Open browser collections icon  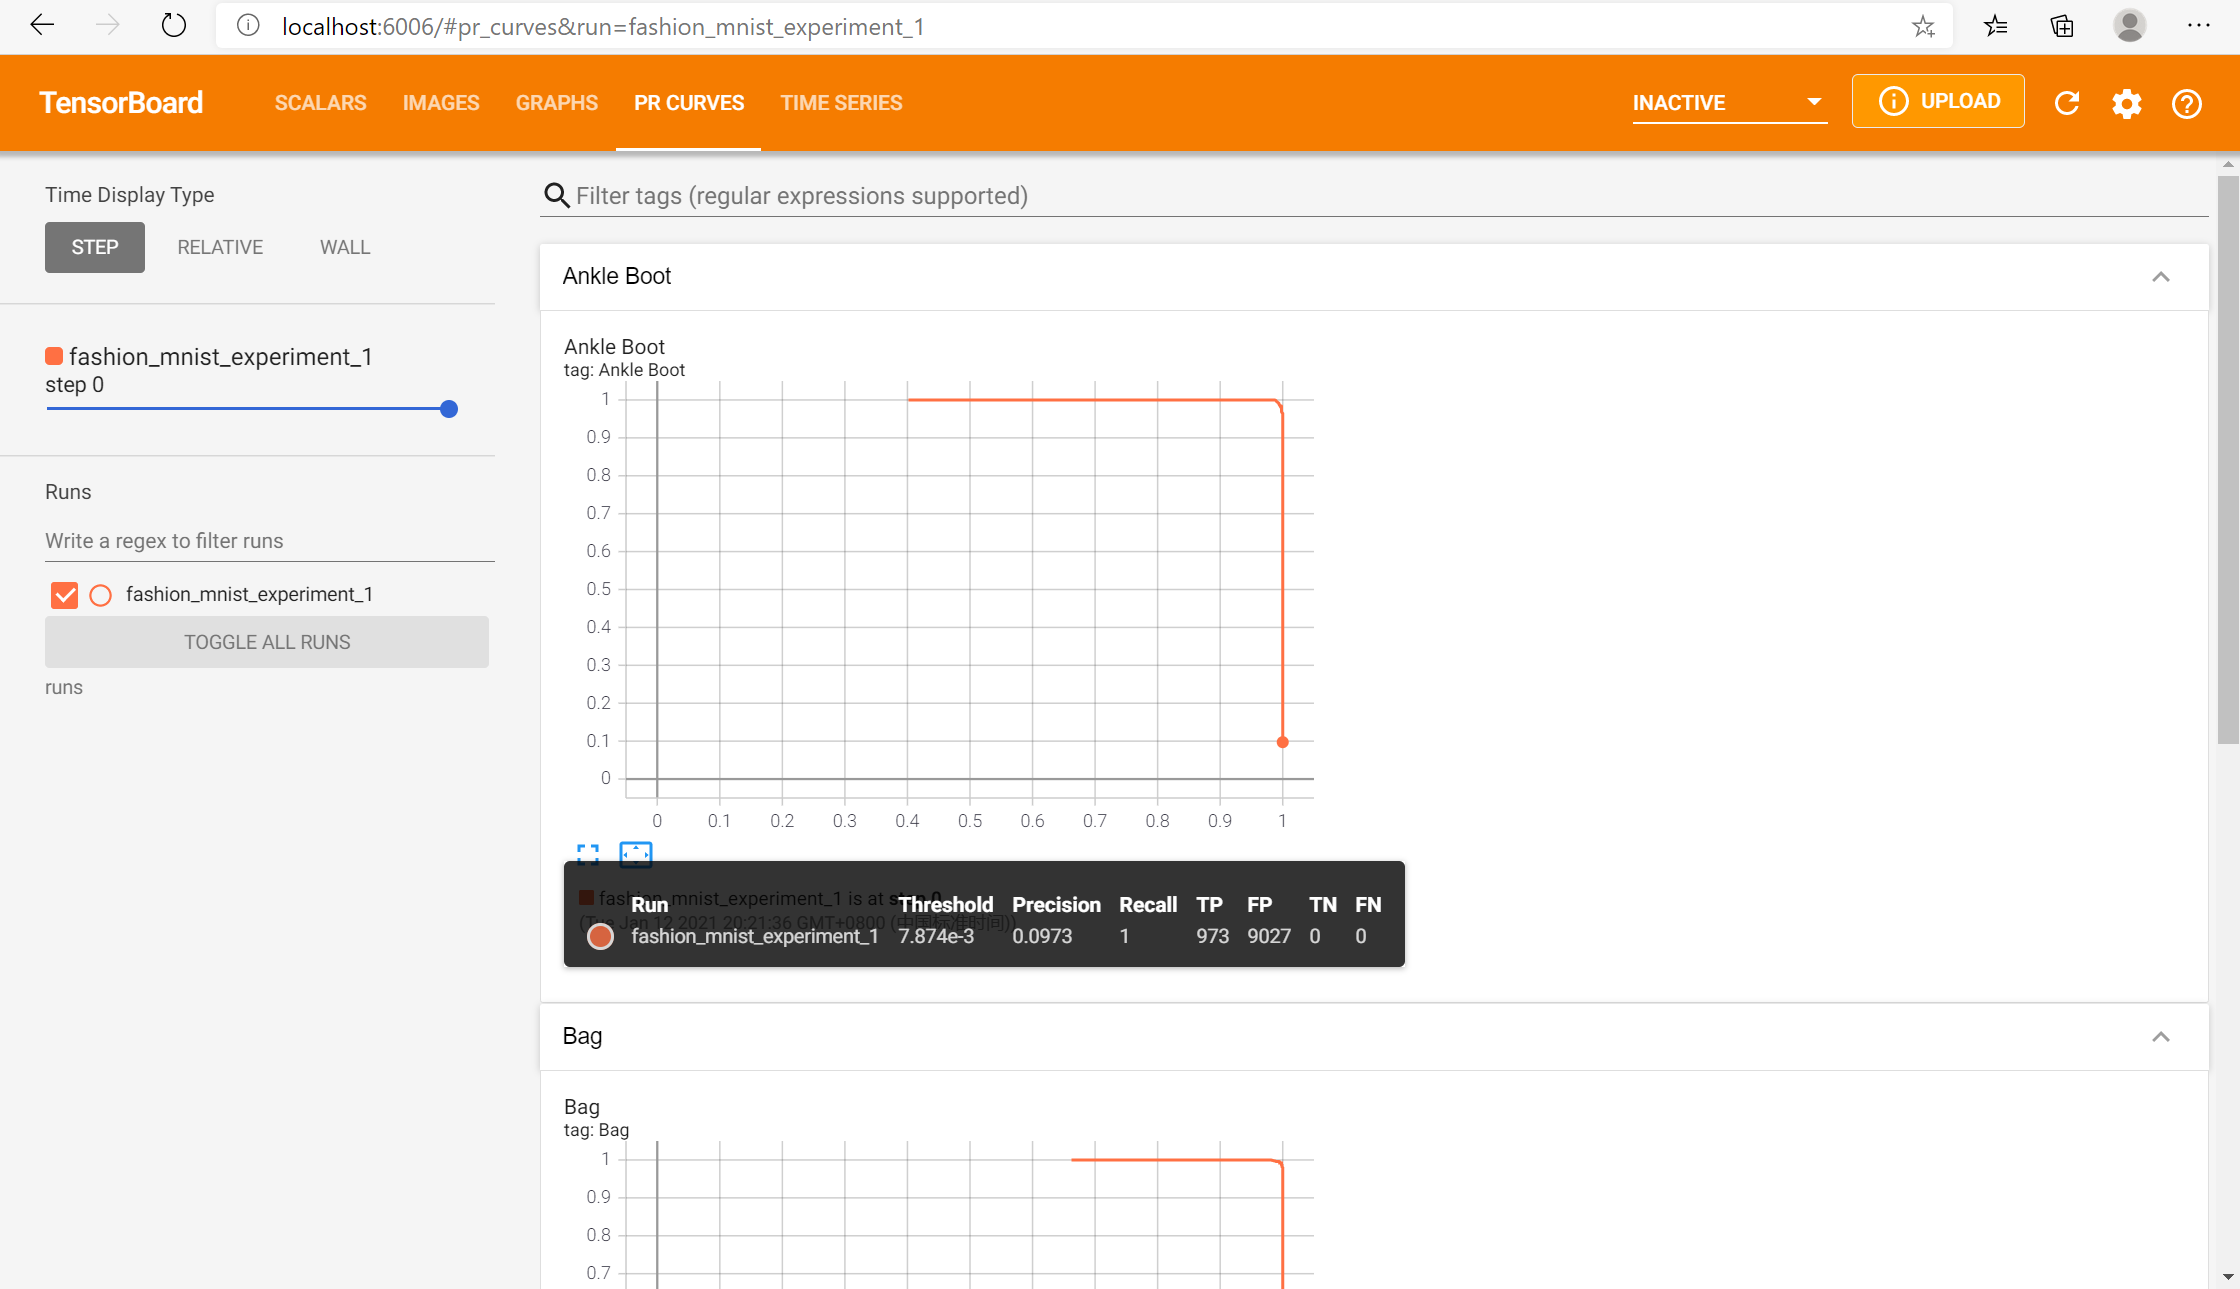pos(2062,26)
